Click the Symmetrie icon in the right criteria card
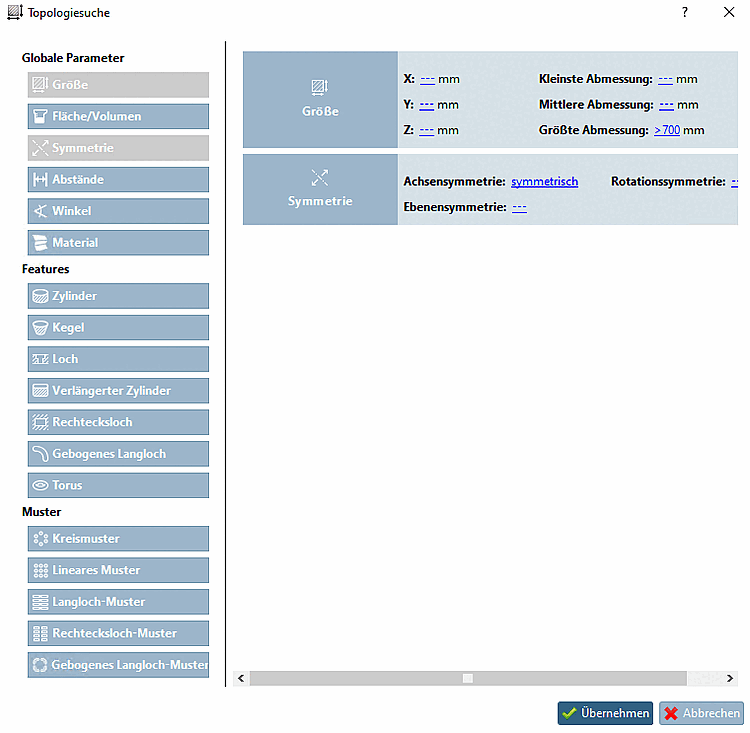Screen dimensions: 750x733 tap(320, 178)
